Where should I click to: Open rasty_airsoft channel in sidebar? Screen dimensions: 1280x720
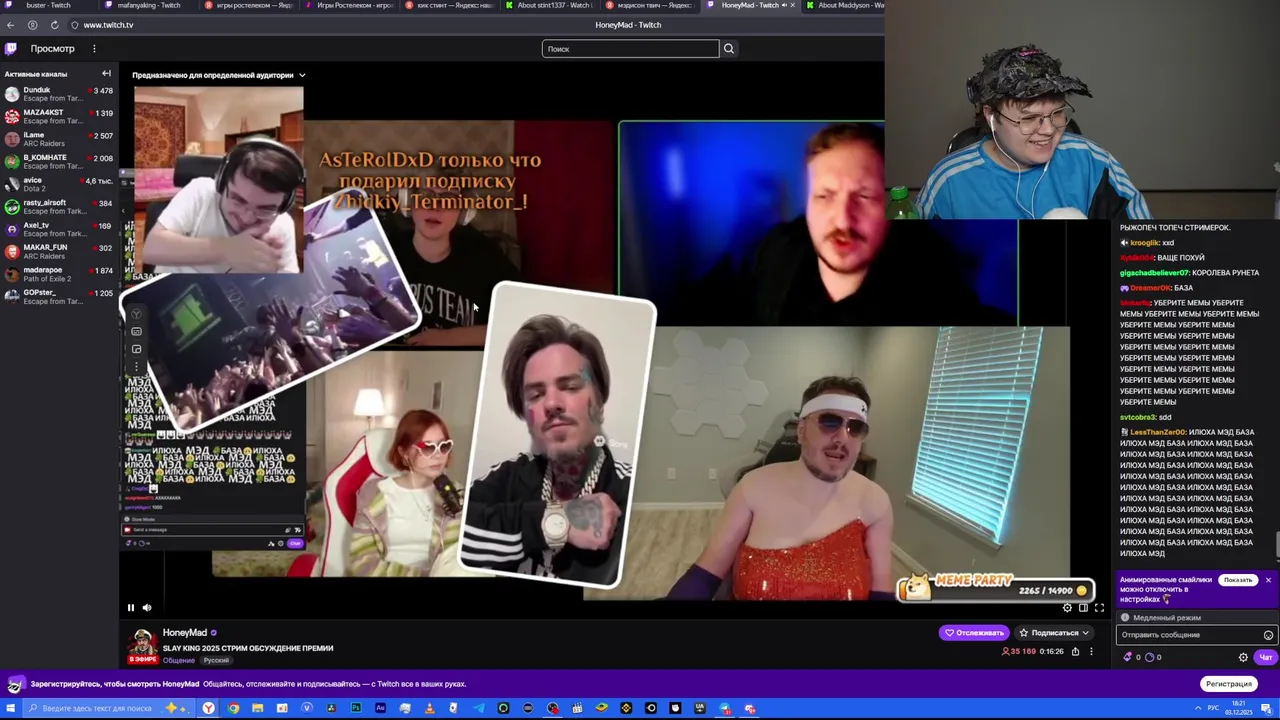point(59,206)
